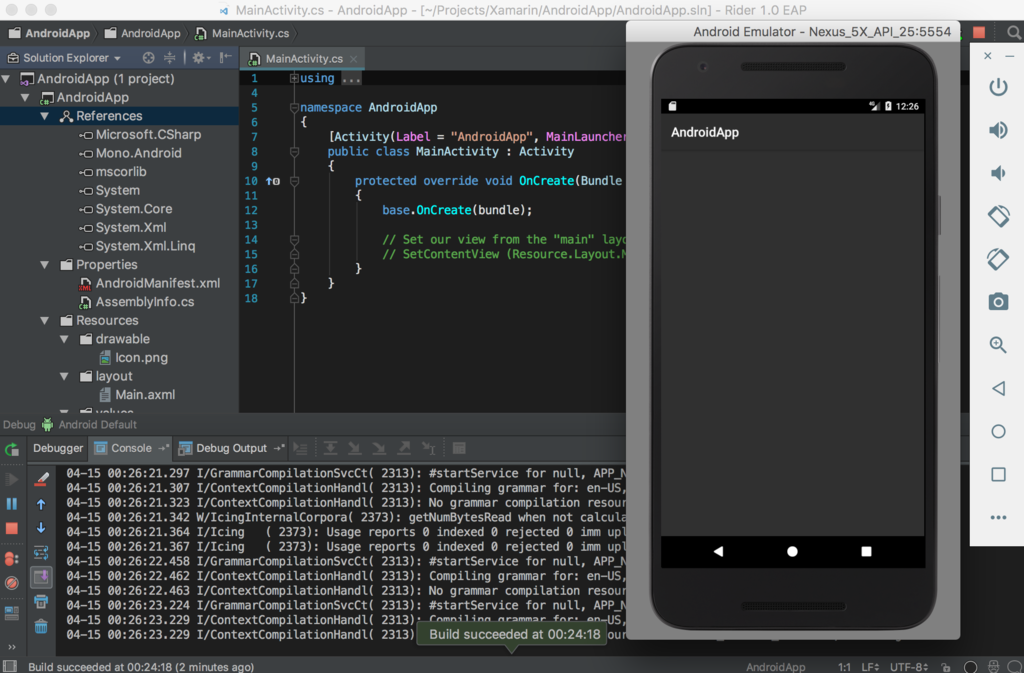Tap the back button on the phone screen
Image resolution: width=1024 pixels, height=673 pixels.
(x=718, y=552)
